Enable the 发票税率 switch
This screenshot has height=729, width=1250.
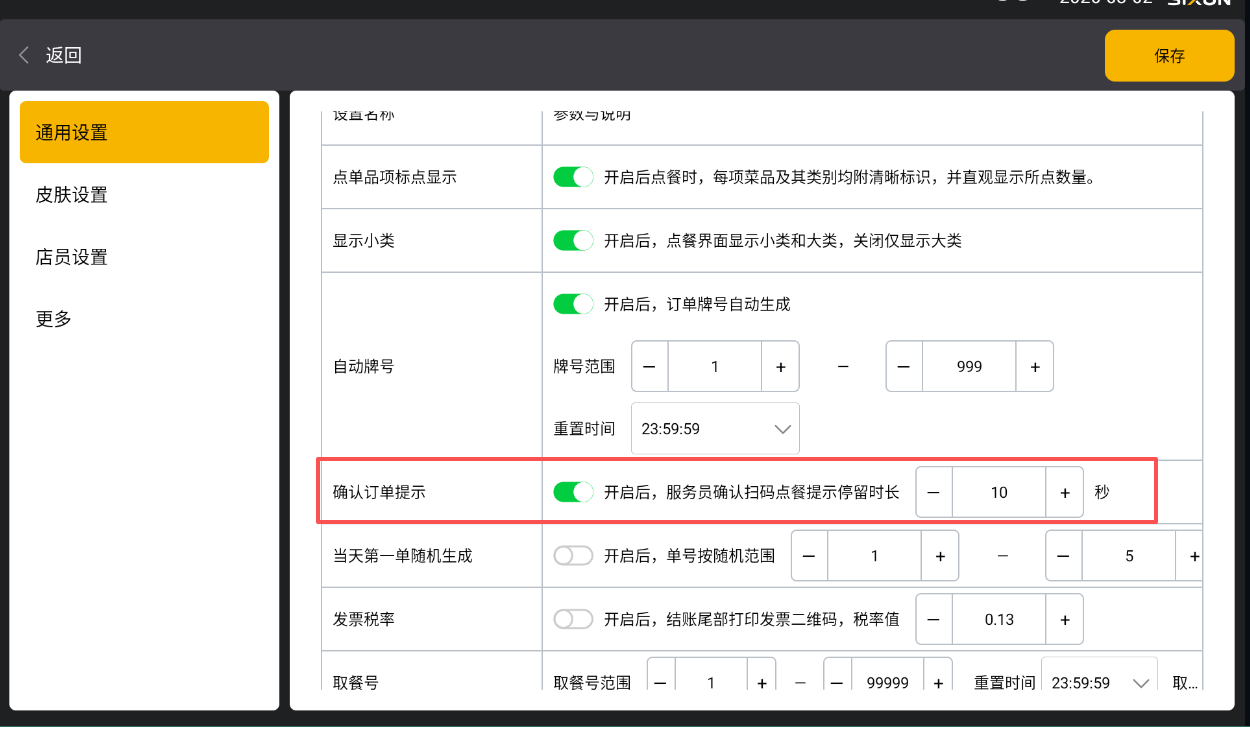point(574,619)
